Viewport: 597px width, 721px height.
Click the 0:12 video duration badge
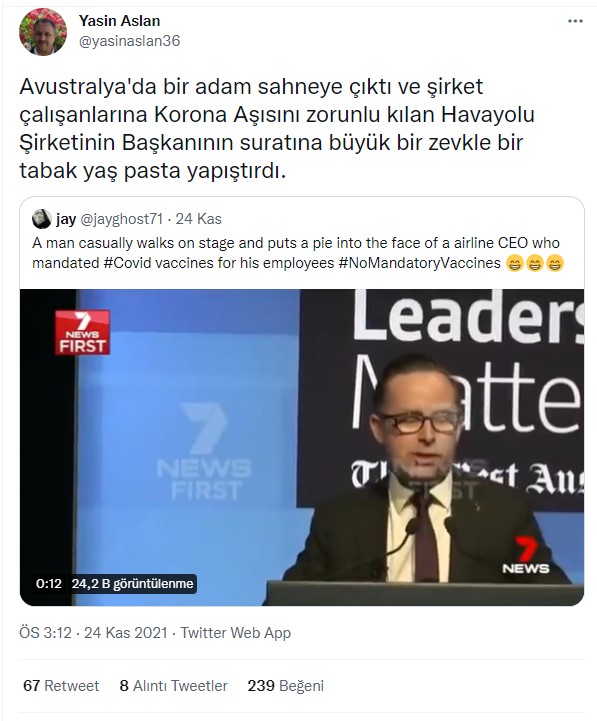[49, 584]
